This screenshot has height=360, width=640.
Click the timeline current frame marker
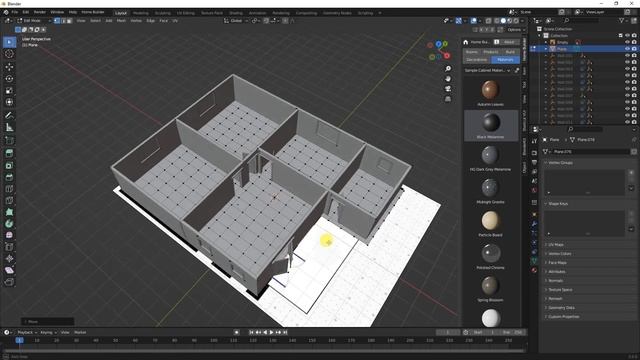point(19,340)
